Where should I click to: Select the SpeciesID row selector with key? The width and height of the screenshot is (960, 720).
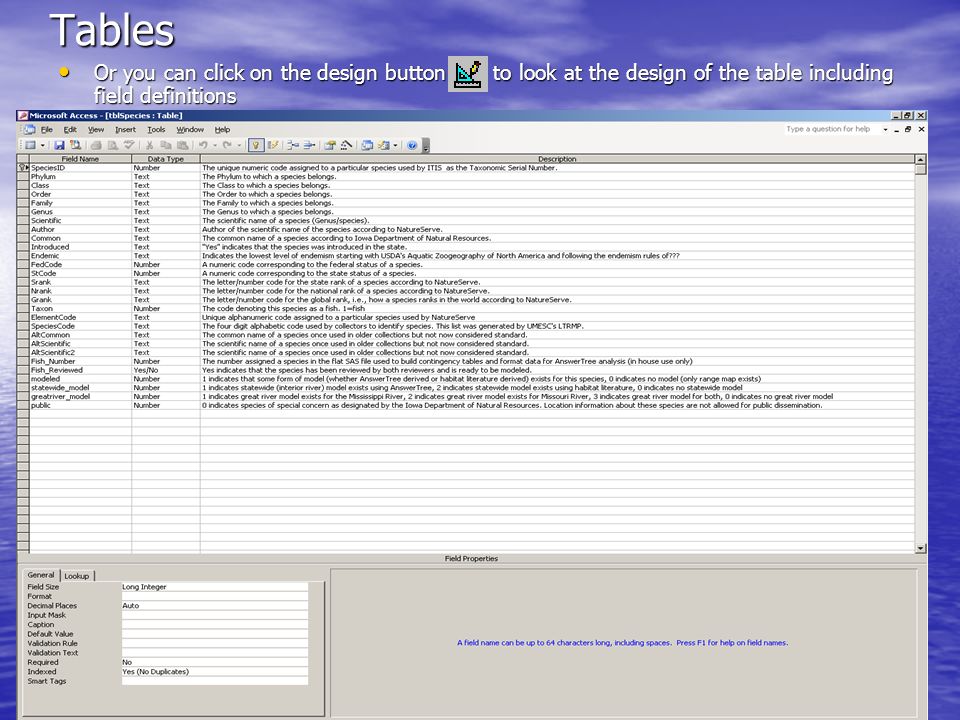point(23,168)
